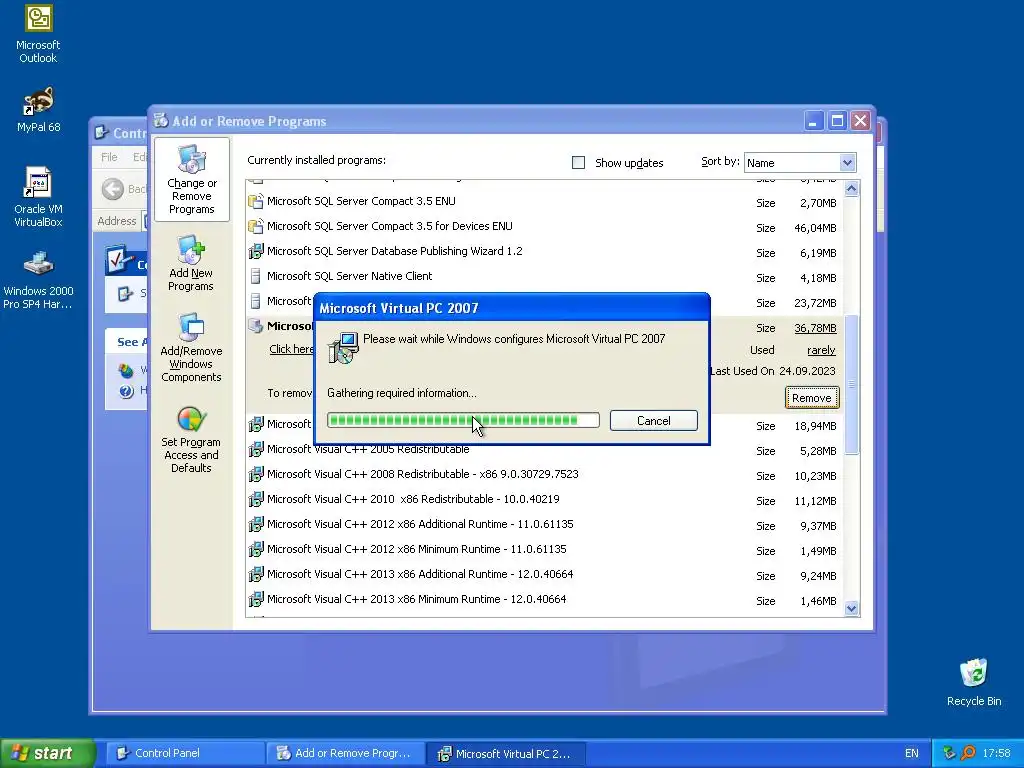Click icon of Visual C++ 2008 Redistributable entry
The image size is (1024, 768).
click(x=256, y=474)
